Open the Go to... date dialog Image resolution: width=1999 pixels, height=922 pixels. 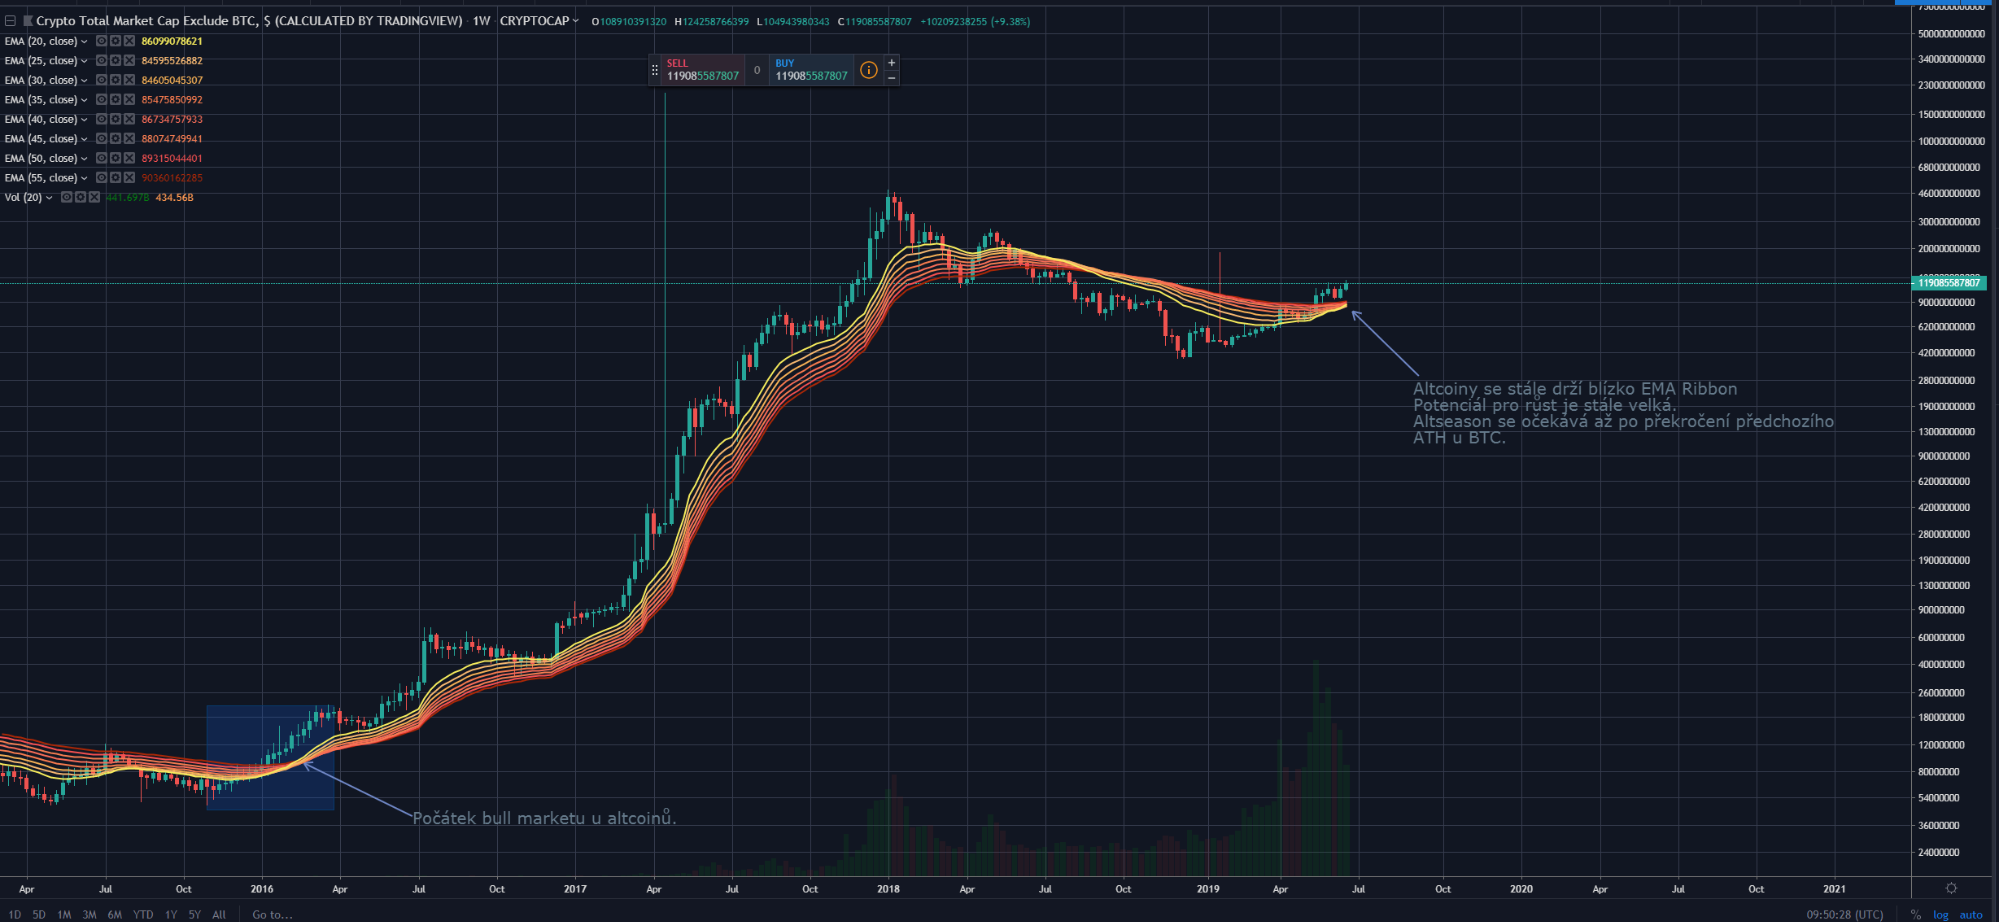pos(272,914)
